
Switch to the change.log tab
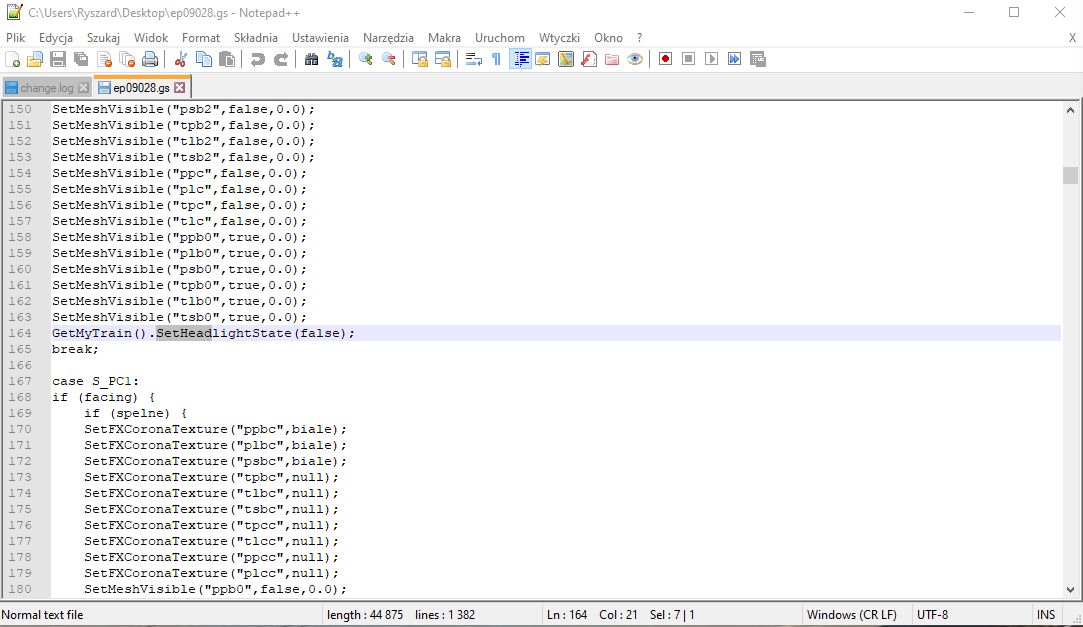(46, 88)
